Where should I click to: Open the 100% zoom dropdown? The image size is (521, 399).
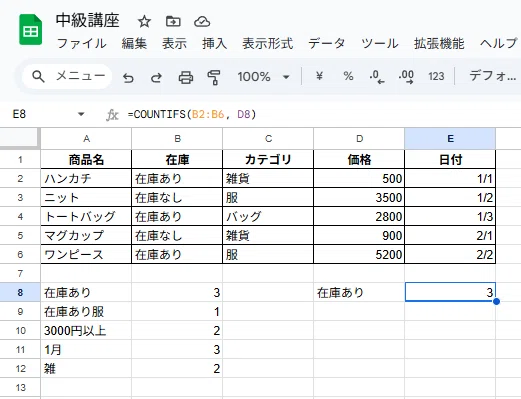coord(263,77)
